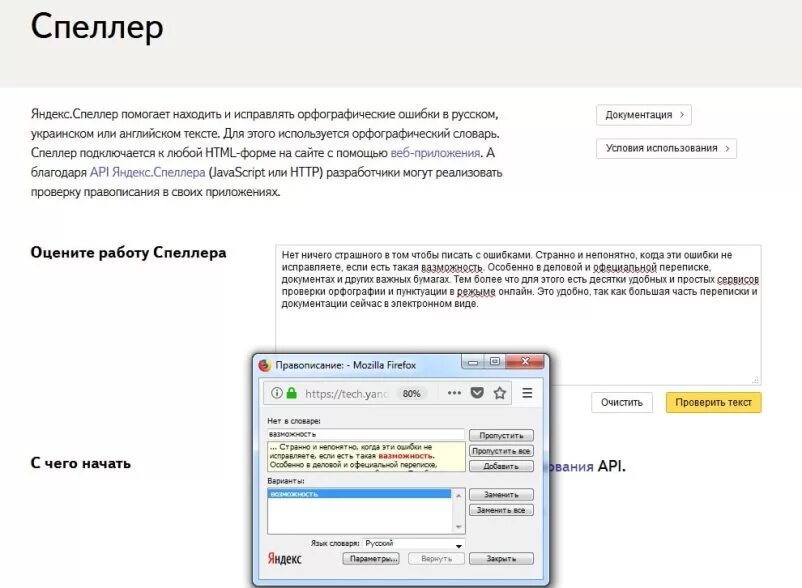Click the Заменить все button
Viewport: 802px width, 588px height.
pyautogui.click(x=501, y=510)
